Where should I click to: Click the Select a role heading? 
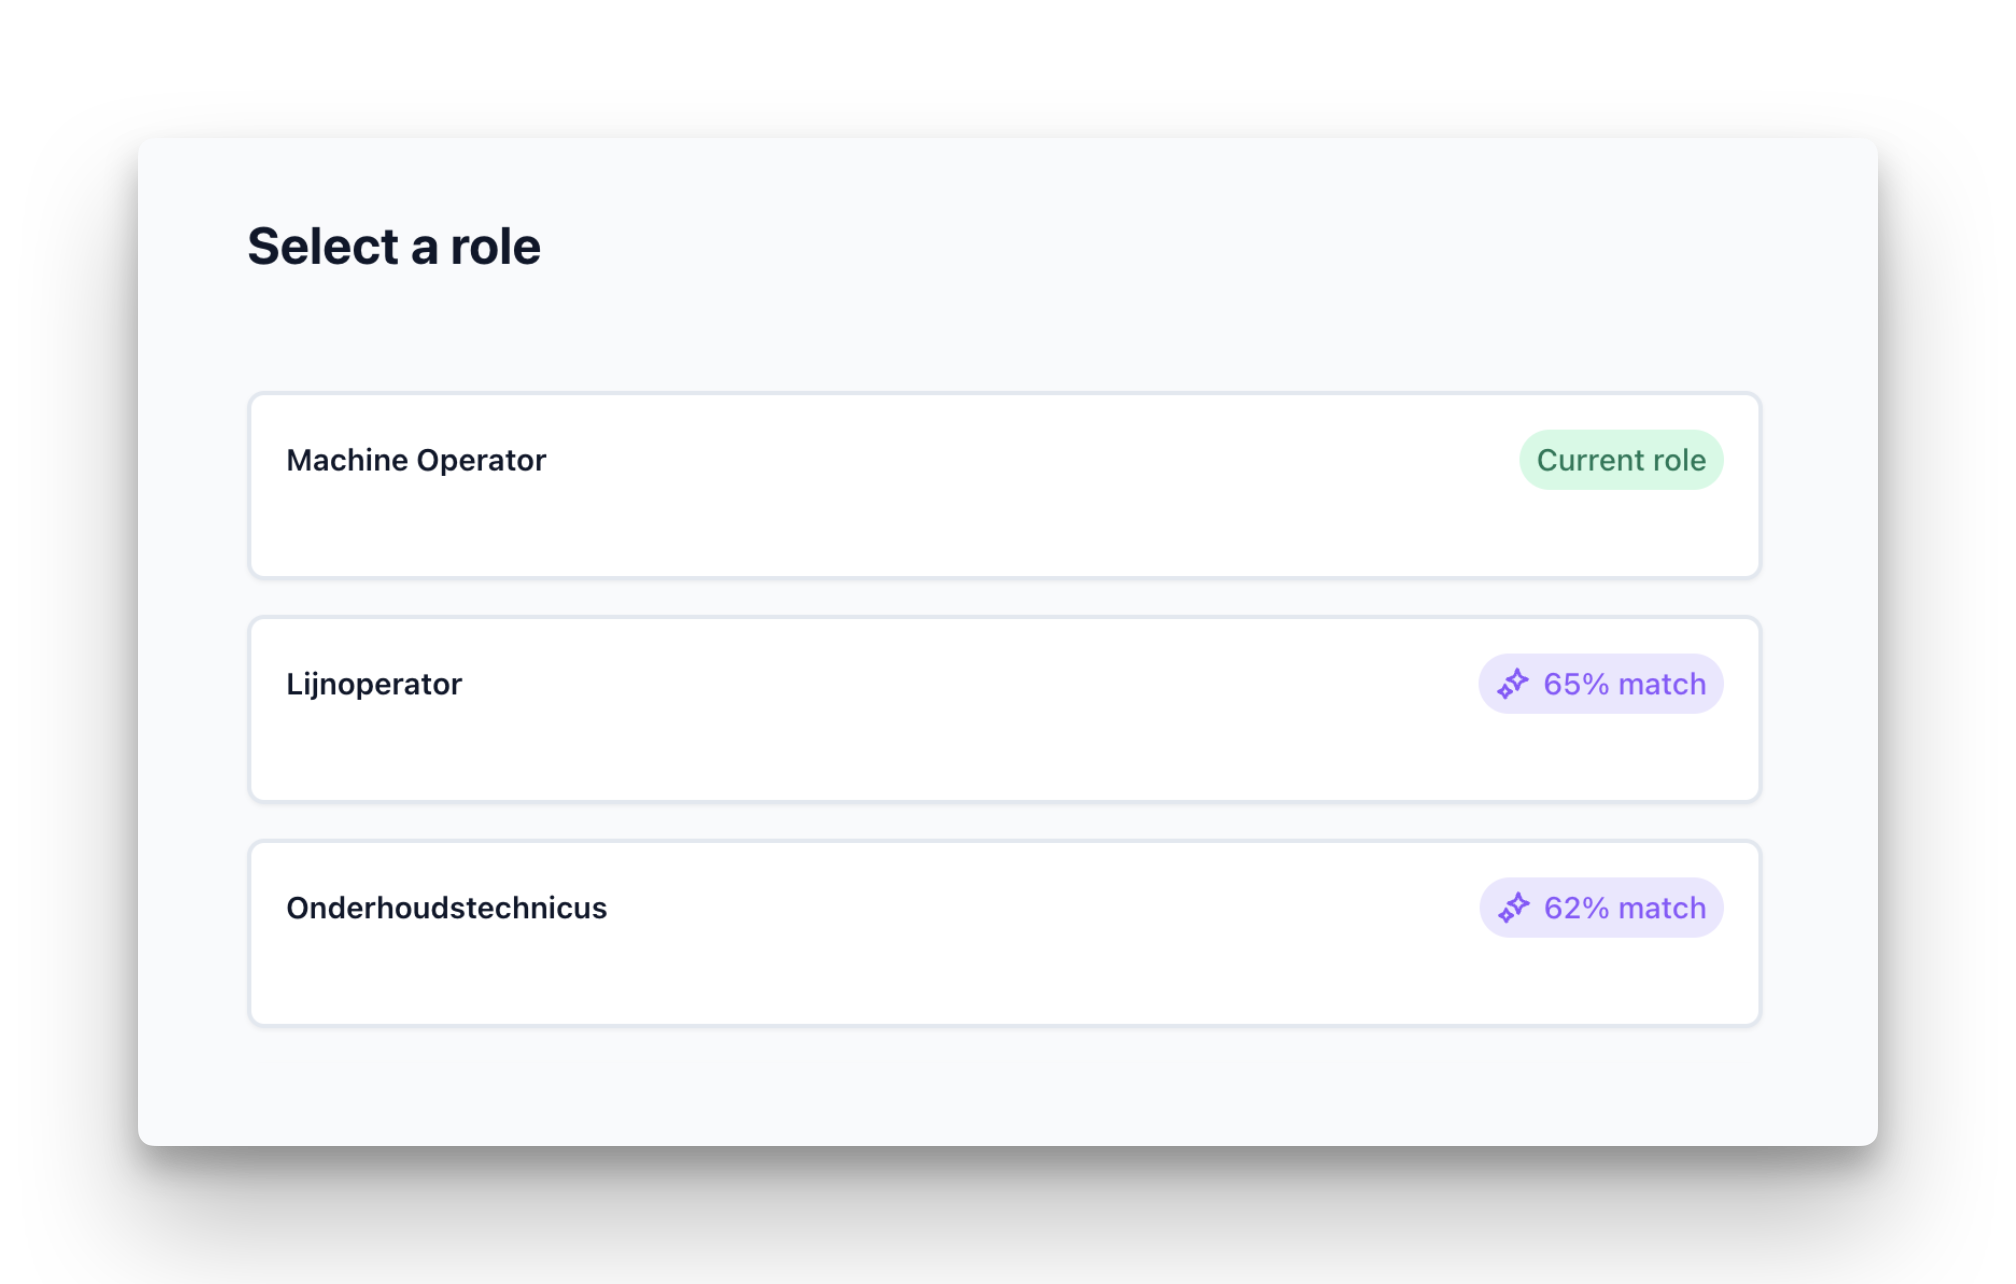[395, 246]
